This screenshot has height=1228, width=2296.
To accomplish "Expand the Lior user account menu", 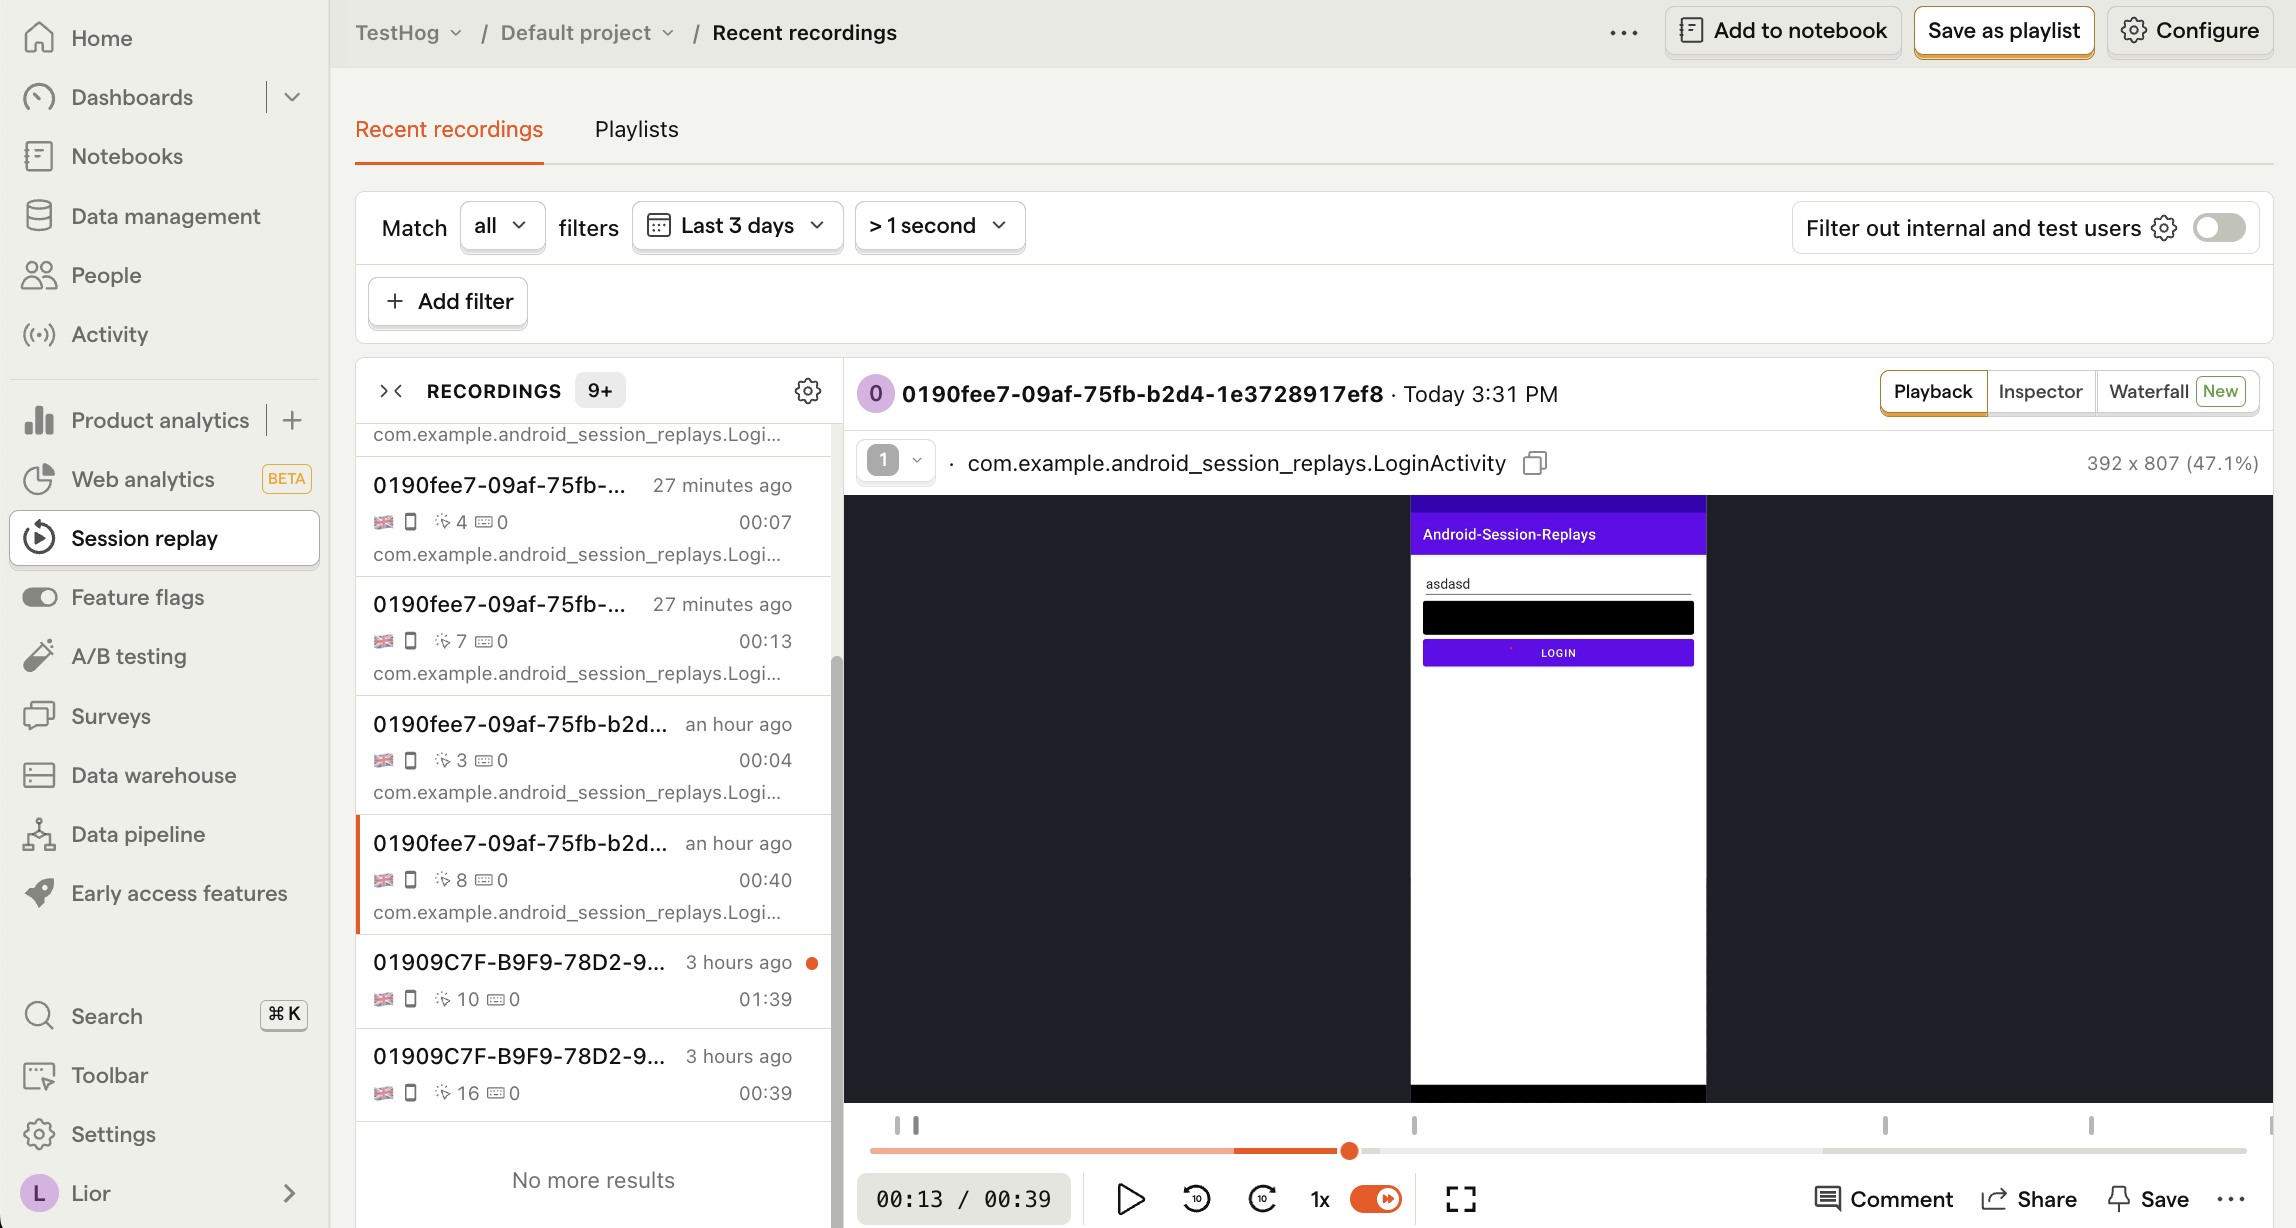I will click(164, 1193).
